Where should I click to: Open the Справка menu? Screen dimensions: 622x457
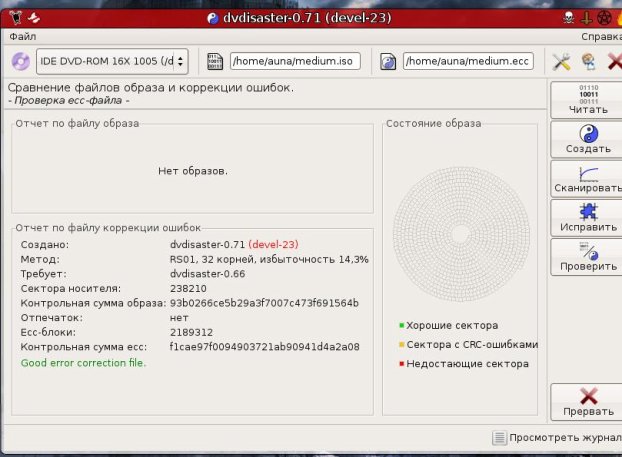click(601, 36)
